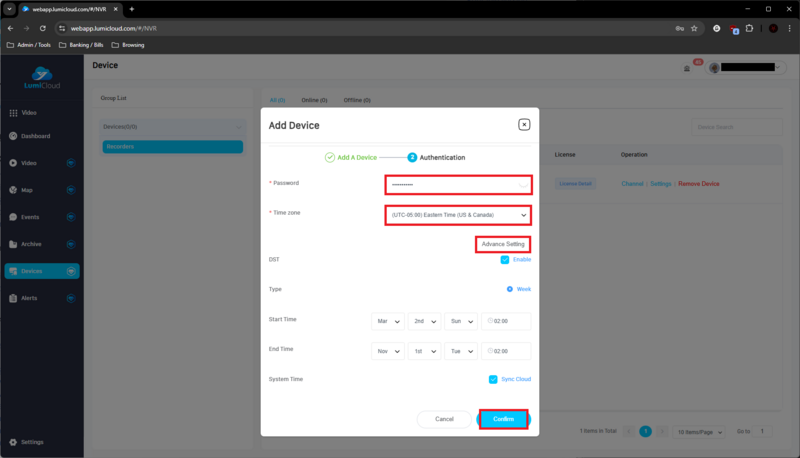This screenshot has width=800, height=458.
Task: Open the Time zone dropdown
Action: pos(458,215)
